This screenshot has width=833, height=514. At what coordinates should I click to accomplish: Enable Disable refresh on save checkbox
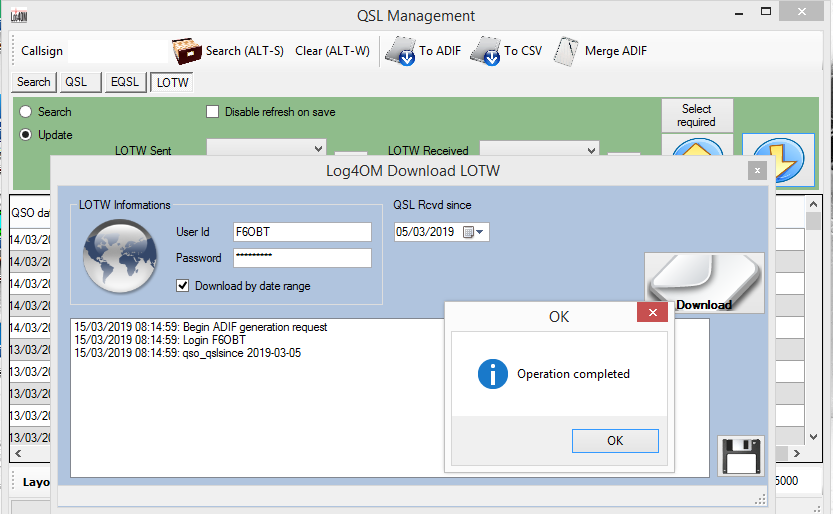[x=212, y=112]
